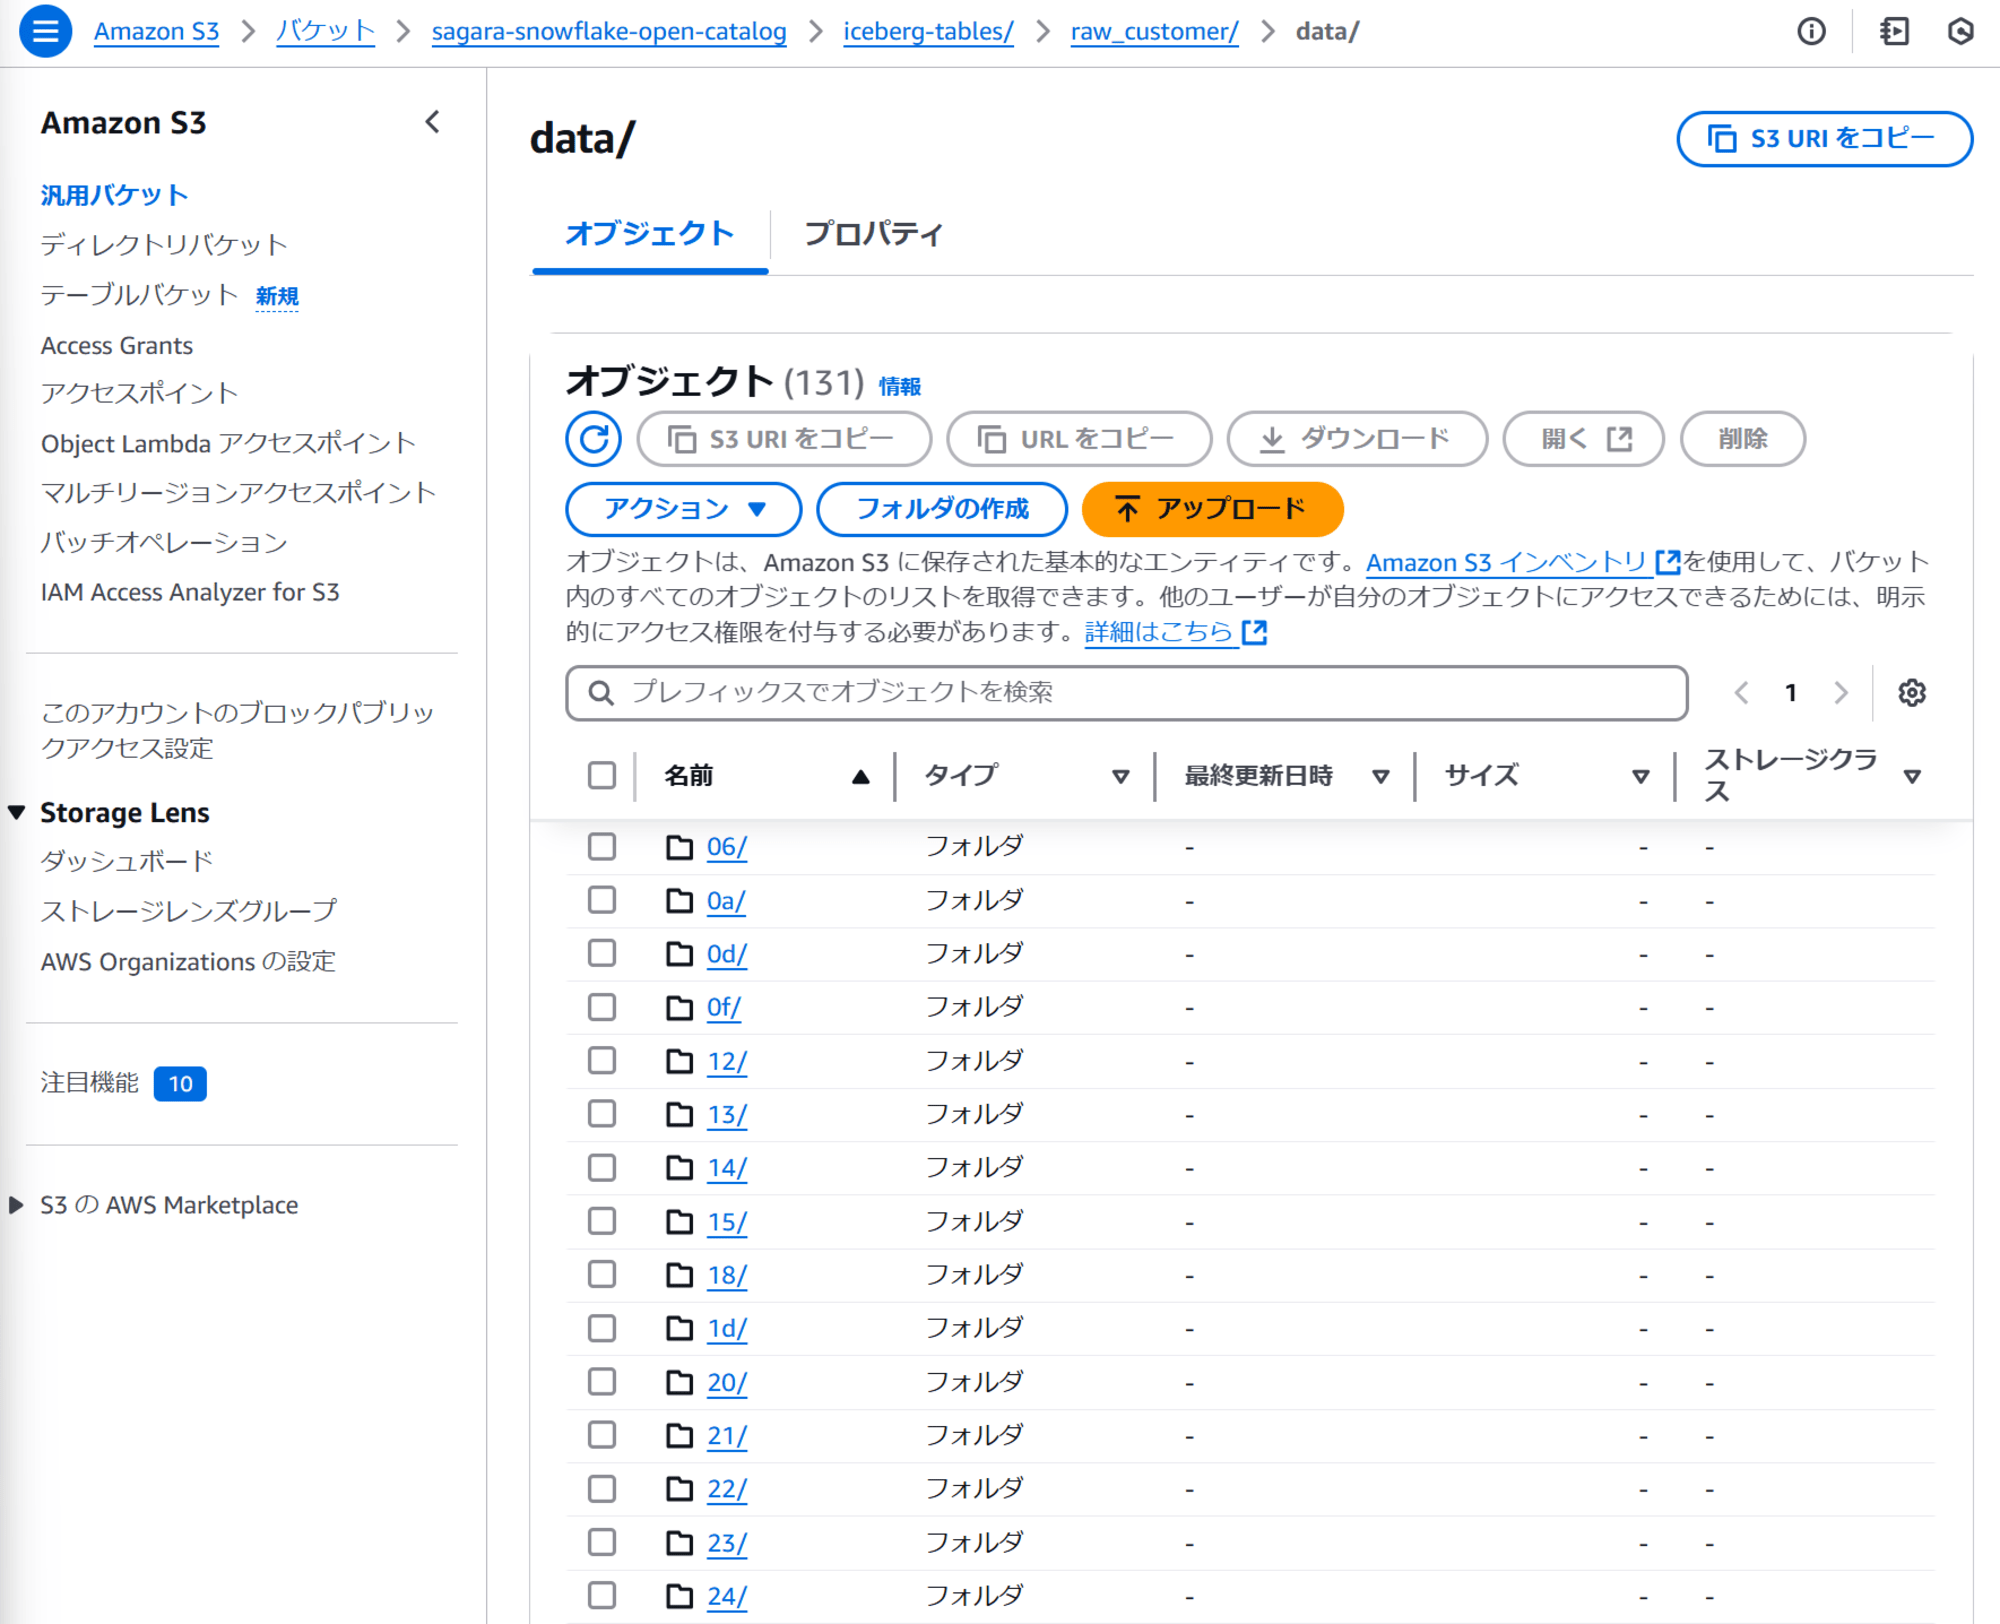The image size is (2000, 1624).
Task: Go to previous page of objects
Action: [1741, 692]
